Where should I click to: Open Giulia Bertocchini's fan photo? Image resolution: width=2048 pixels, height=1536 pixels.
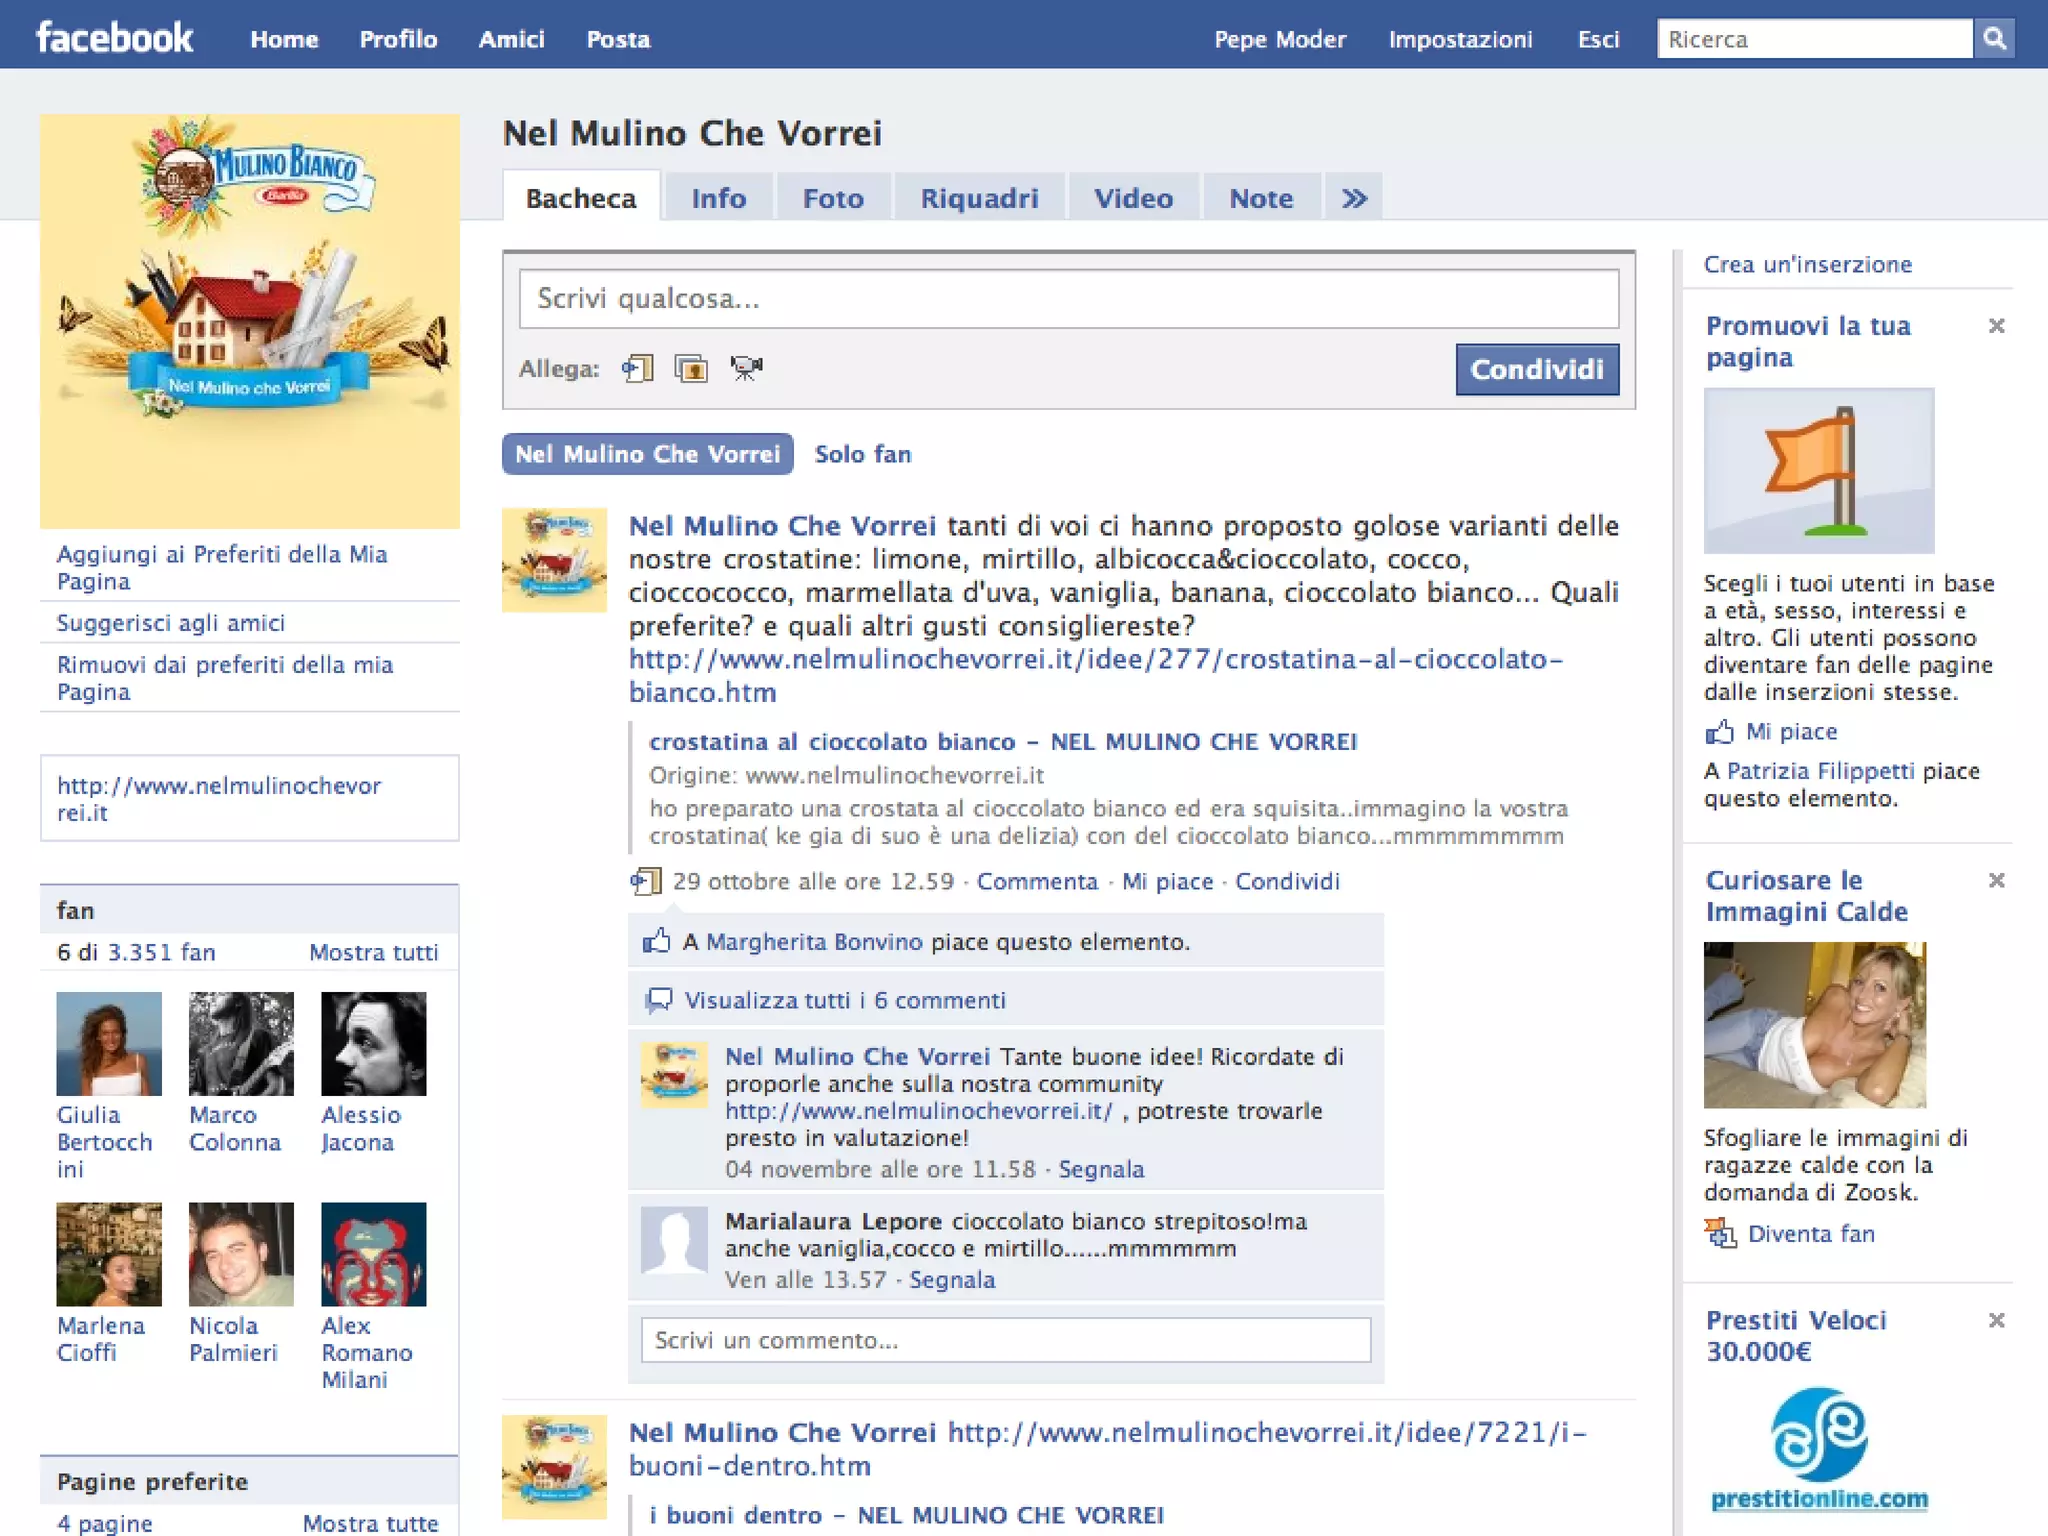pyautogui.click(x=109, y=1044)
